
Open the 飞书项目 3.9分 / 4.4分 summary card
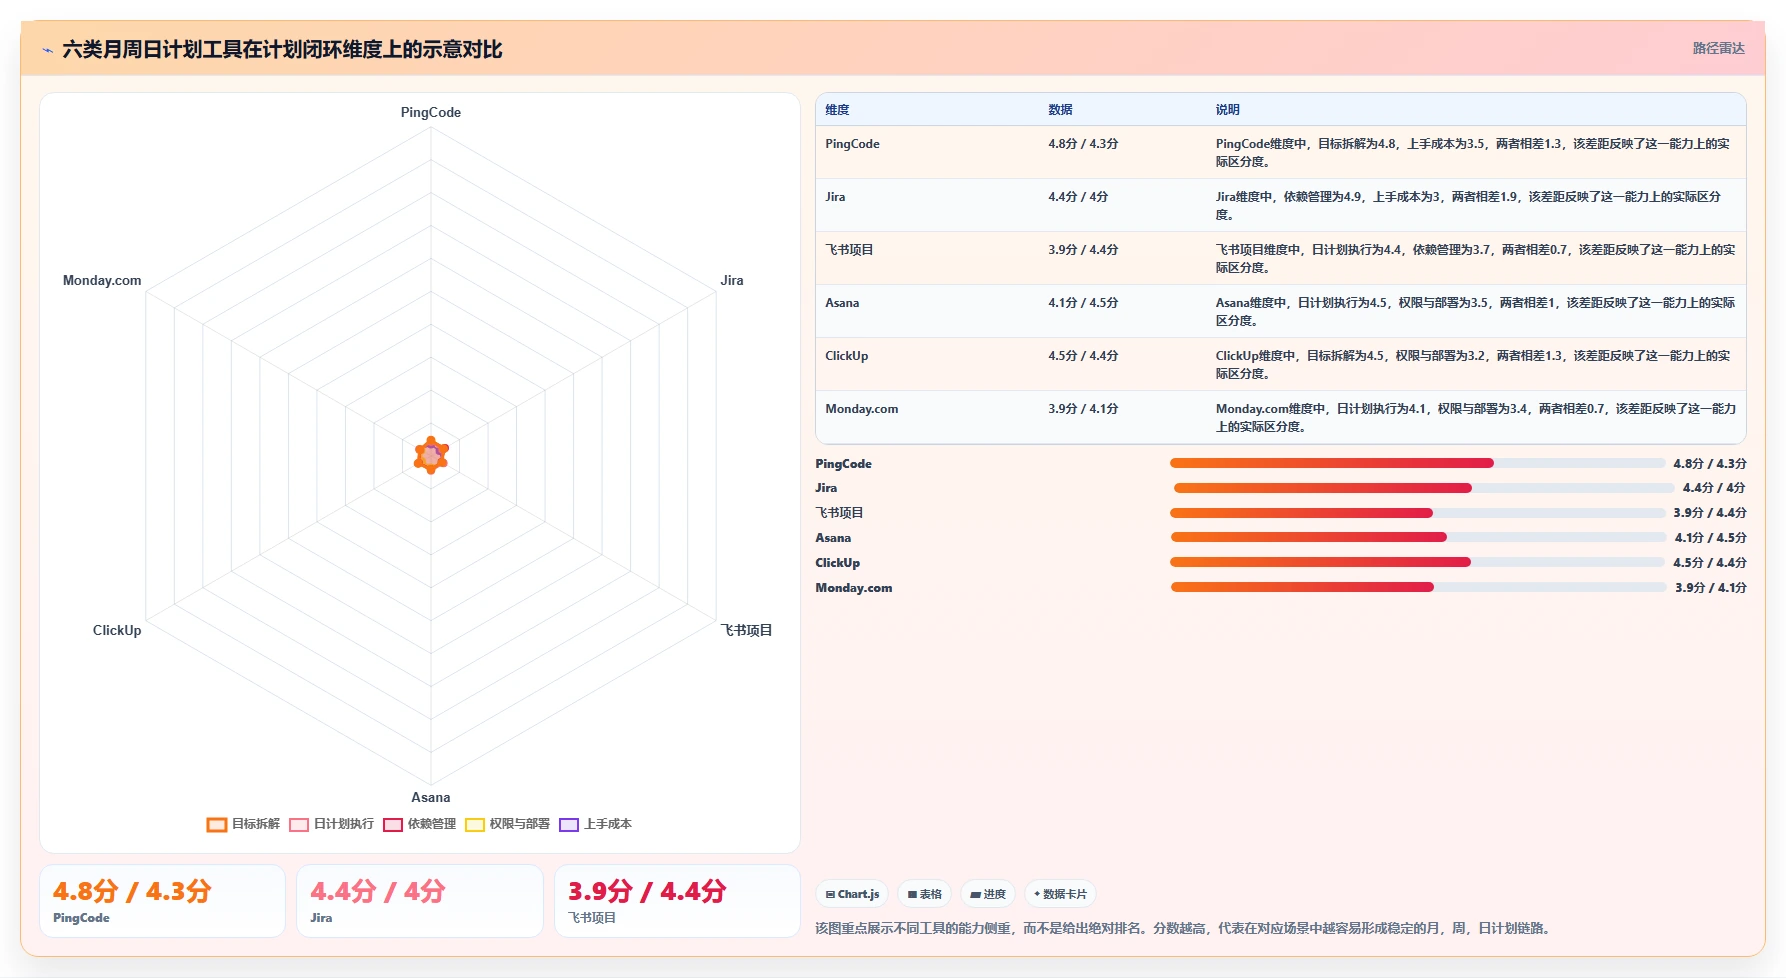tap(678, 901)
